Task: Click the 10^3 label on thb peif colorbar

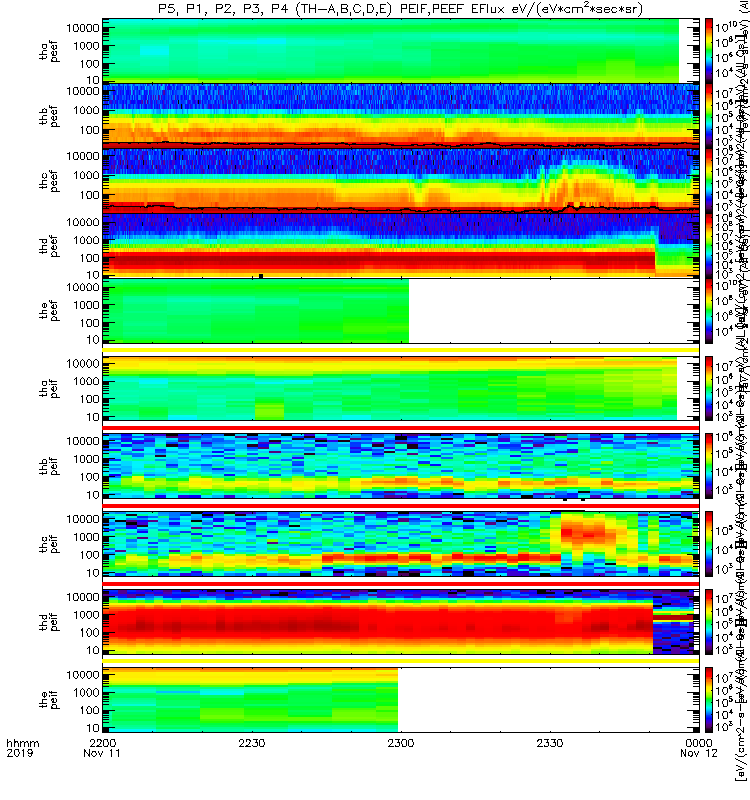Action: tap(724, 490)
